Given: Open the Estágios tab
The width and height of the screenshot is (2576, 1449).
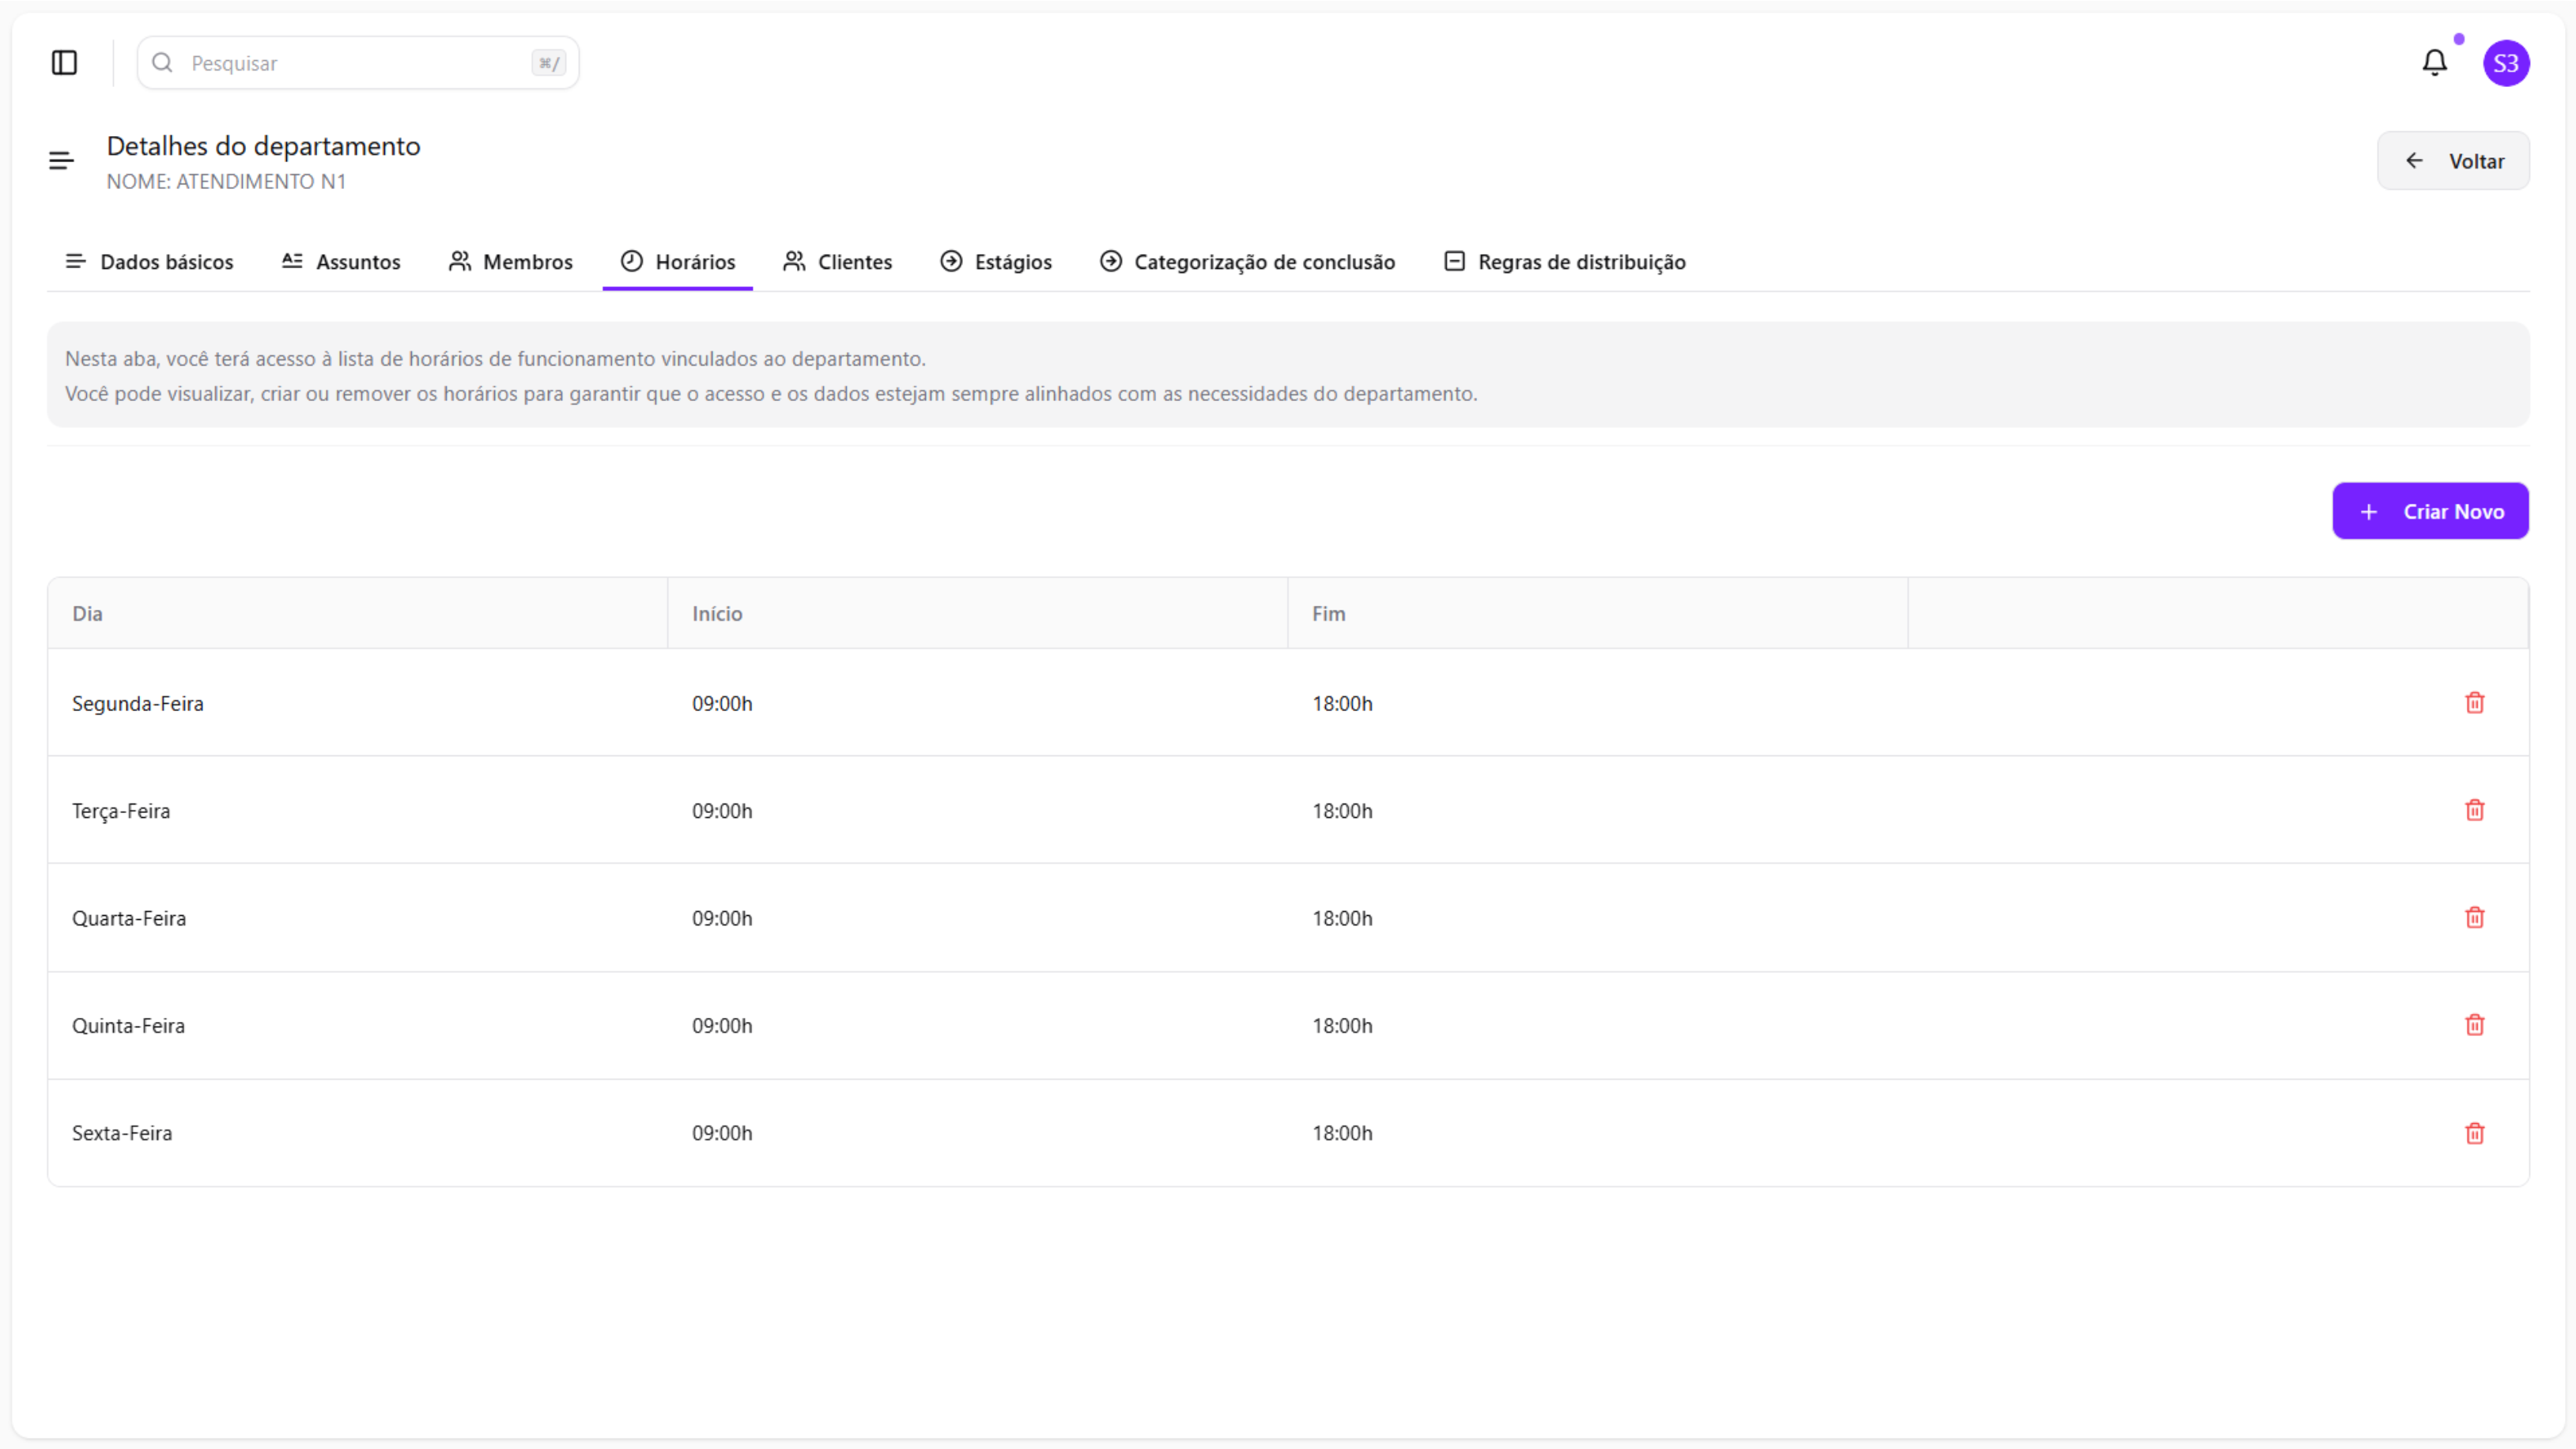Looking at the screenshot, I should click(x=996, y=262).
